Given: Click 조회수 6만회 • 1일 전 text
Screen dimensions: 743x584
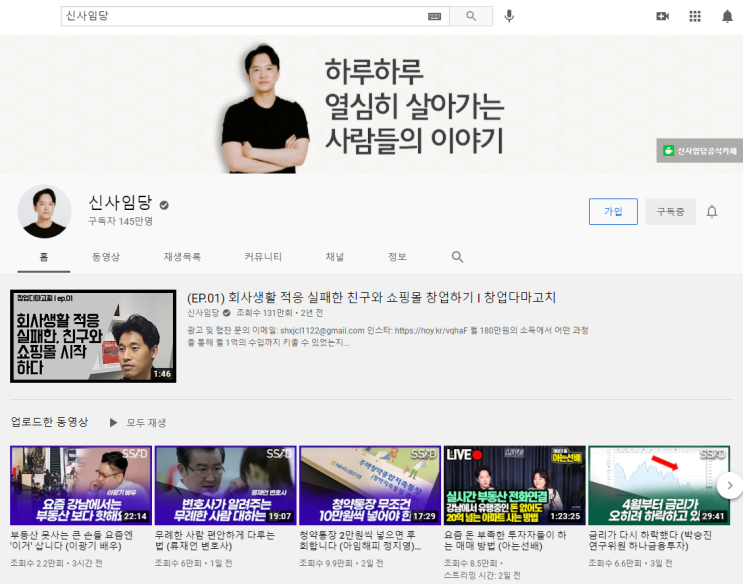Looking at the screenshot, I should point(193,563).
